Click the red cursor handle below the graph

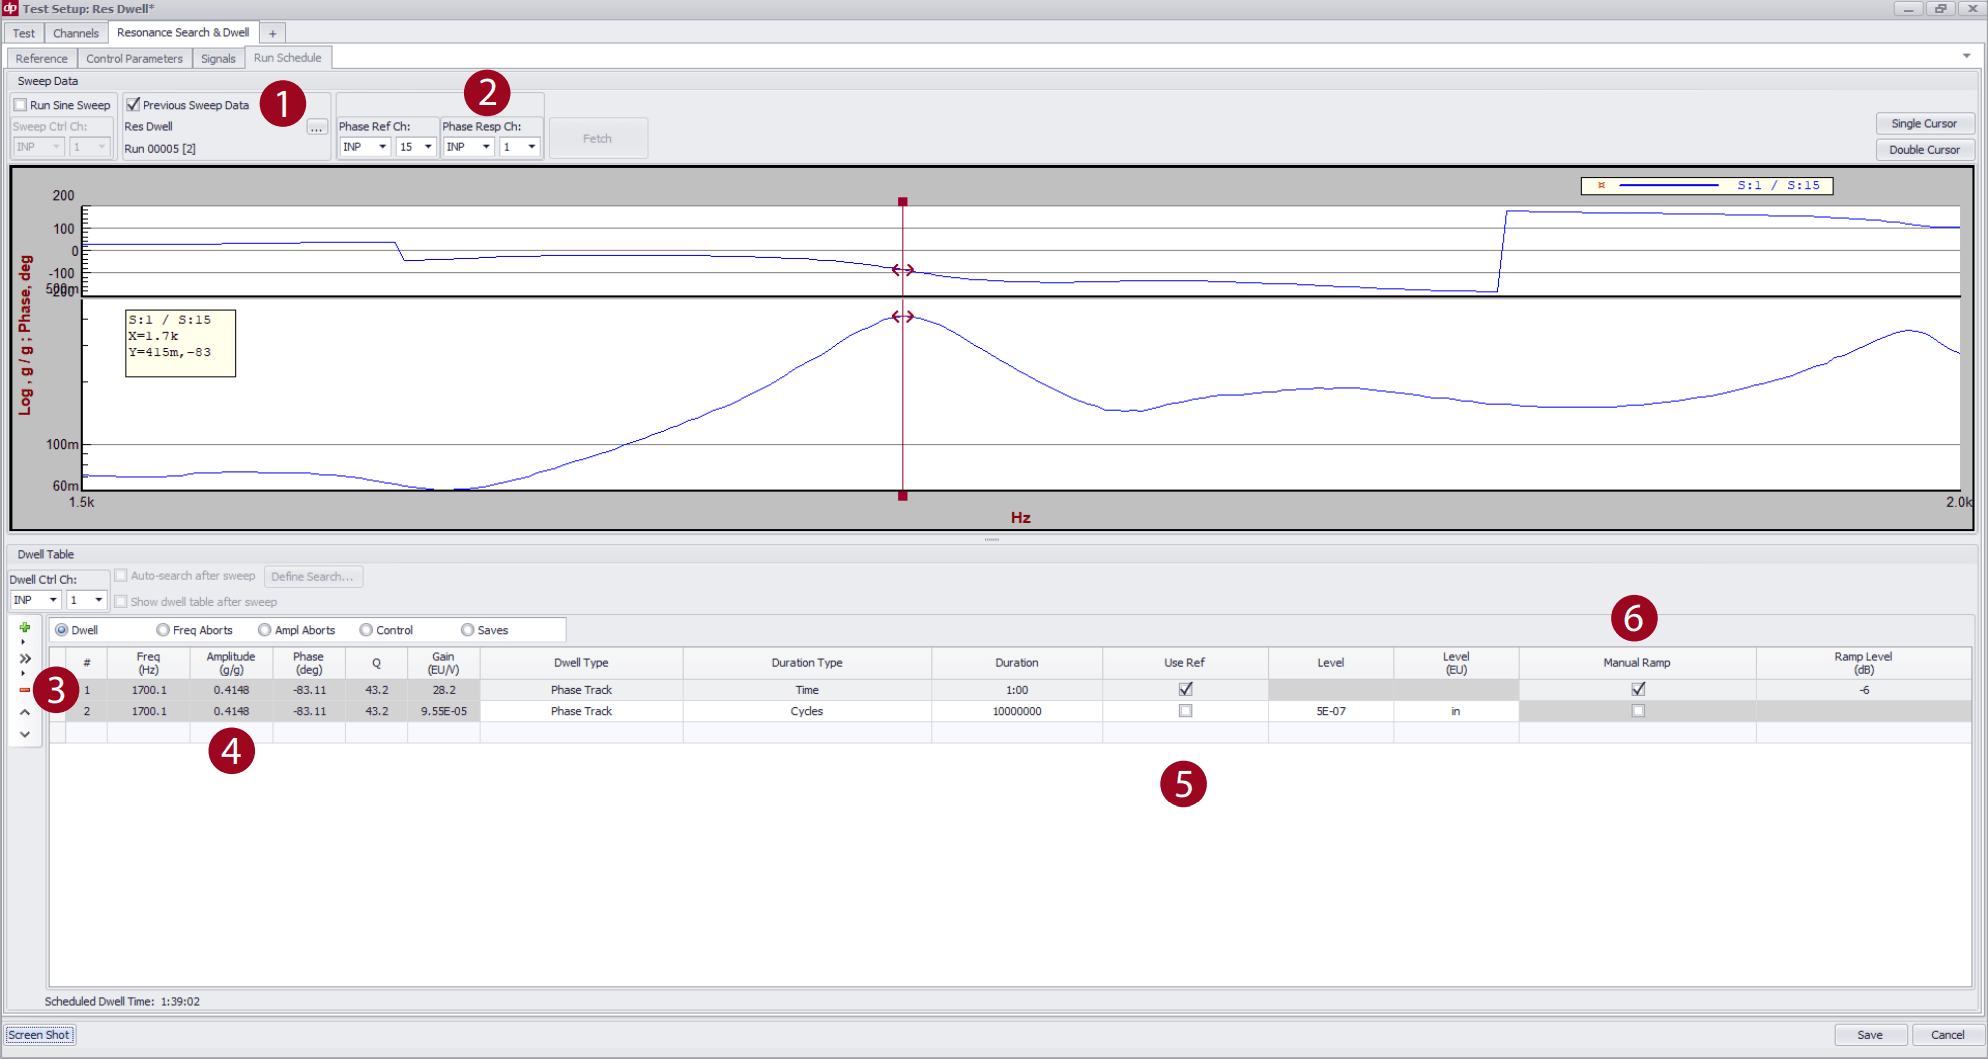click(x=903, y=495)
